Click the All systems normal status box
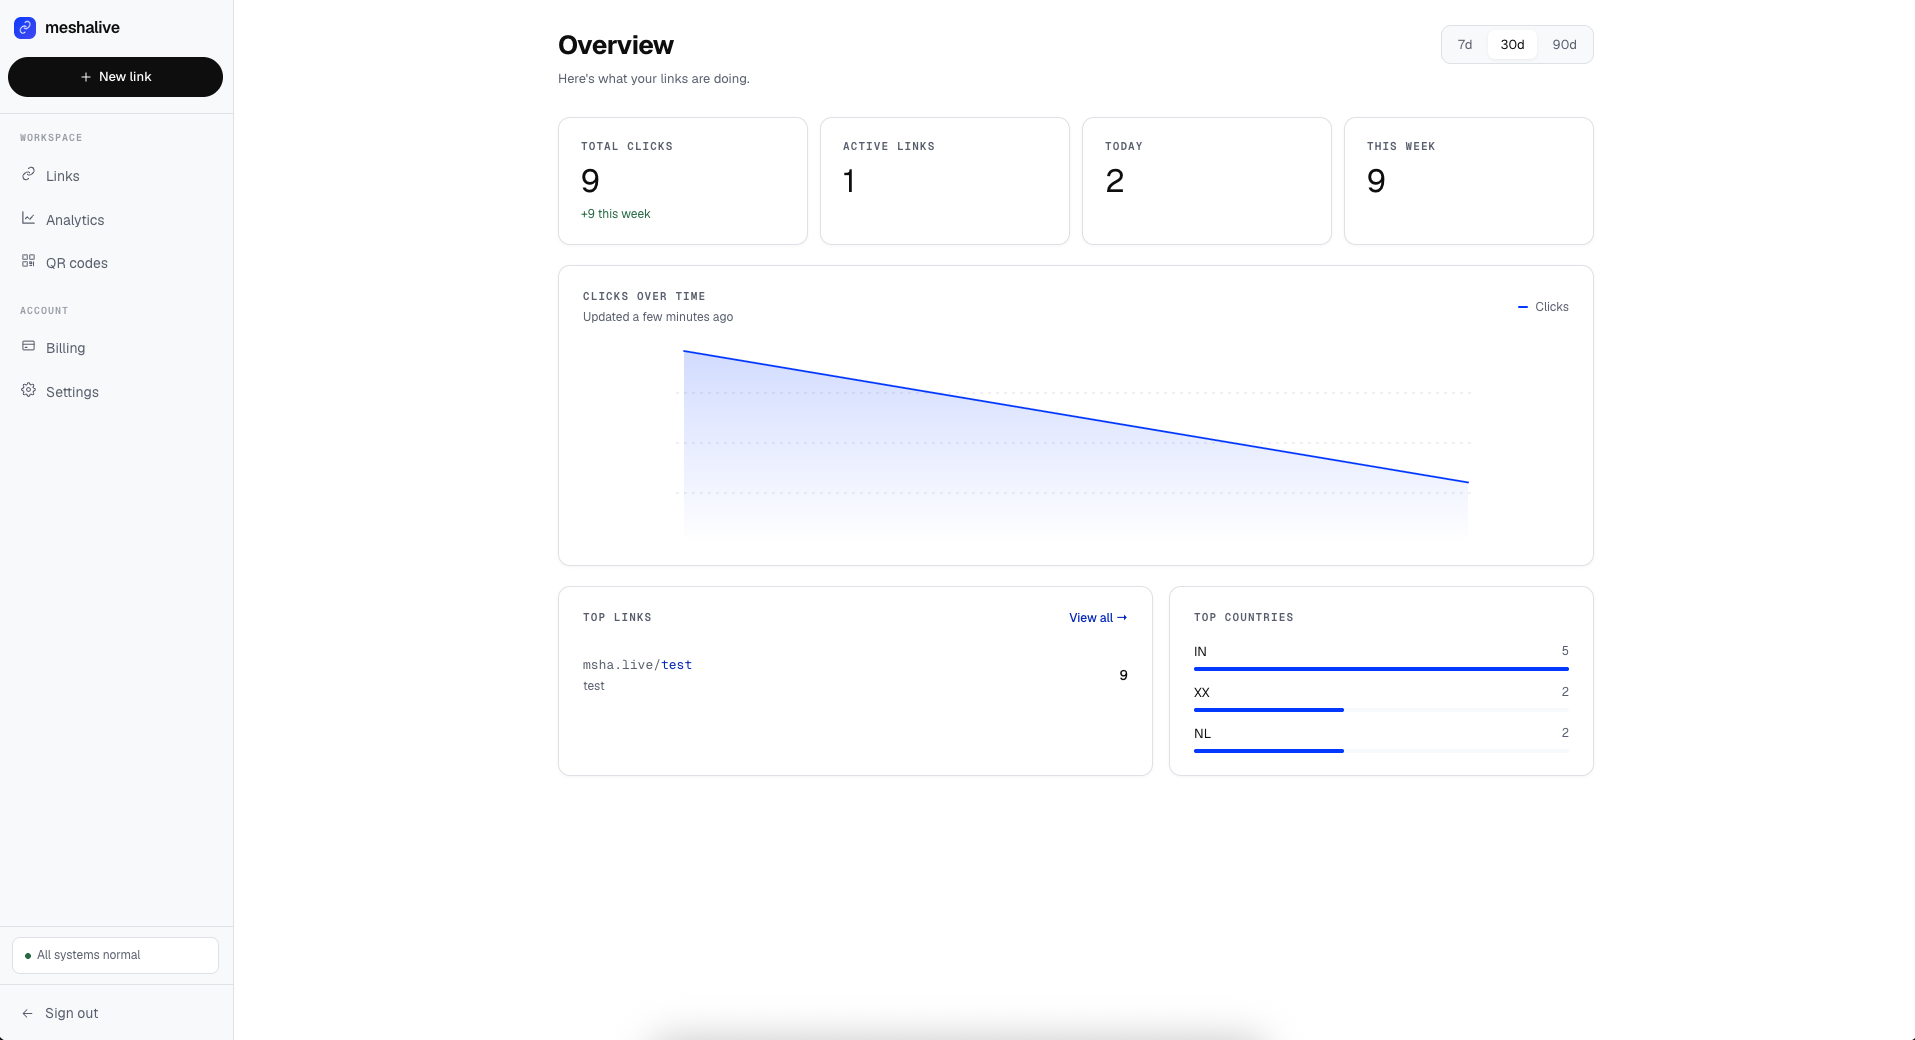Screen dimensions: 1915x1040 tap(115, 955)
